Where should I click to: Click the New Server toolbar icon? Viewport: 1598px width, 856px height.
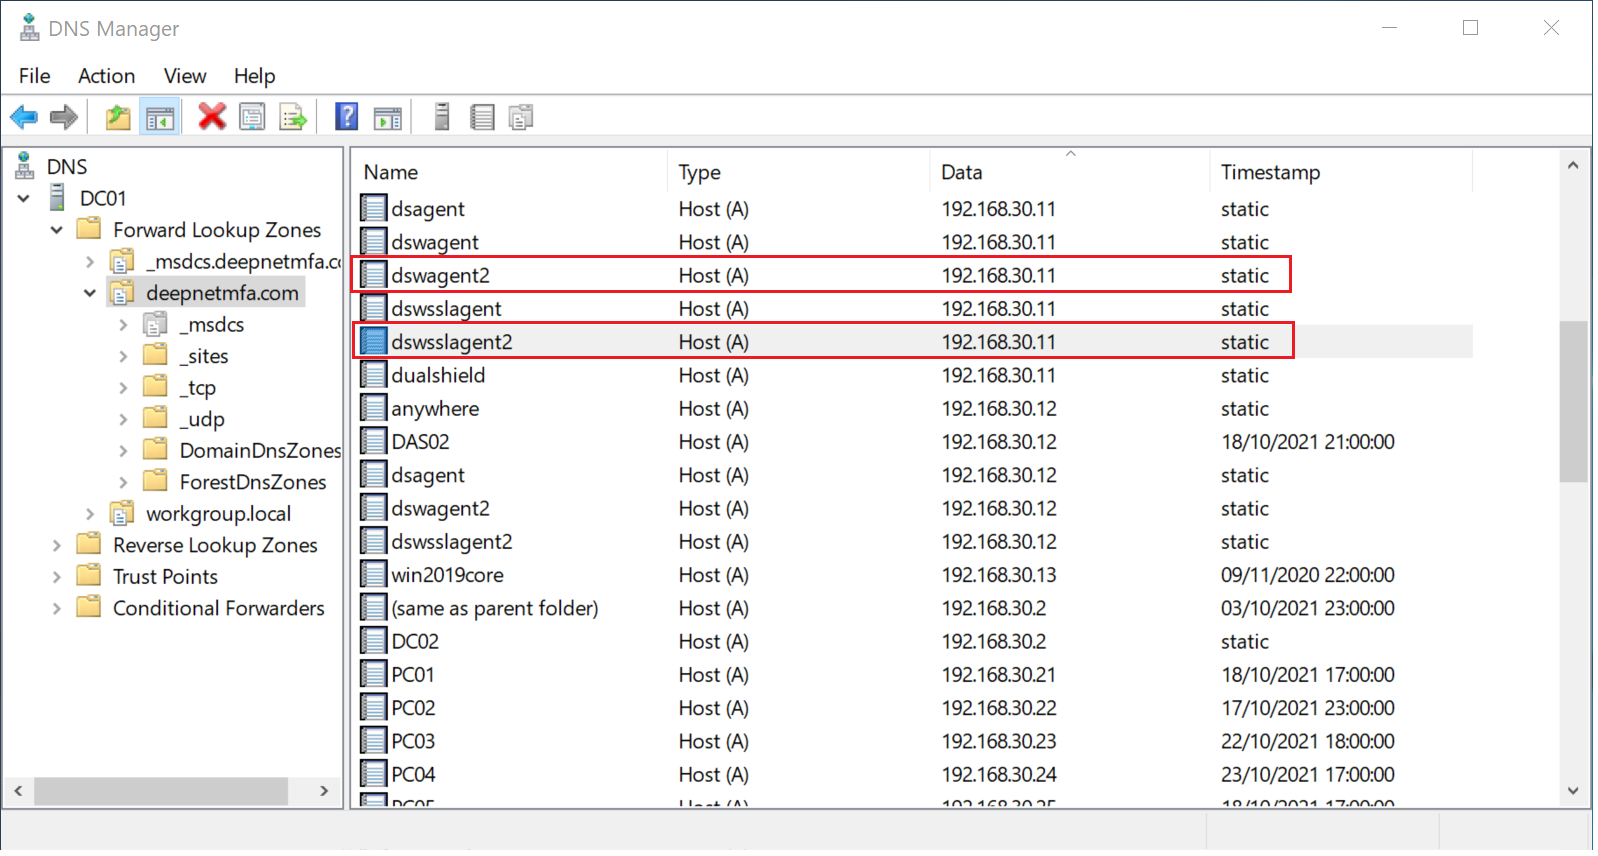(x=442, y=118)
